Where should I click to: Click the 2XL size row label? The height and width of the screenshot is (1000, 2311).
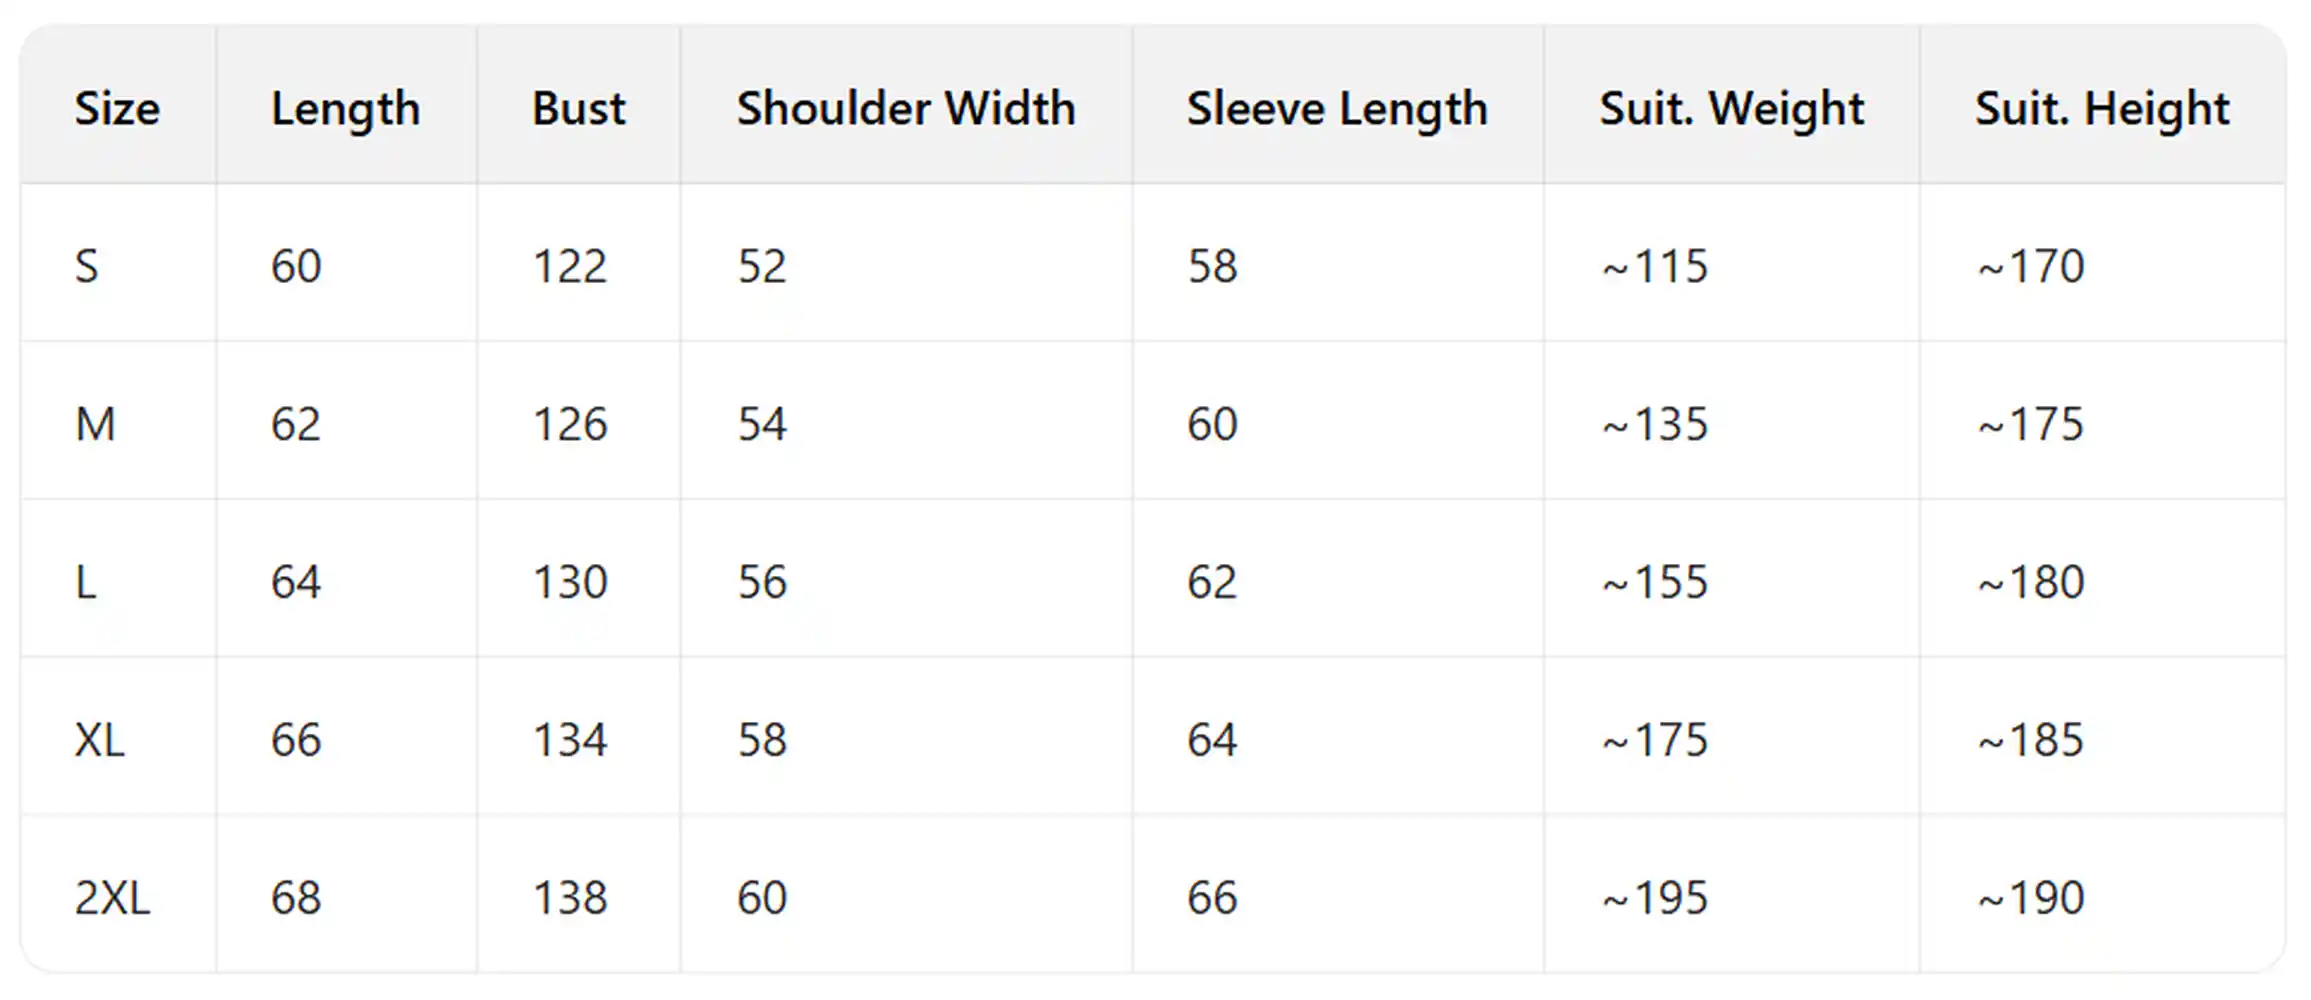pyautogui.click(x=112, y=897)
